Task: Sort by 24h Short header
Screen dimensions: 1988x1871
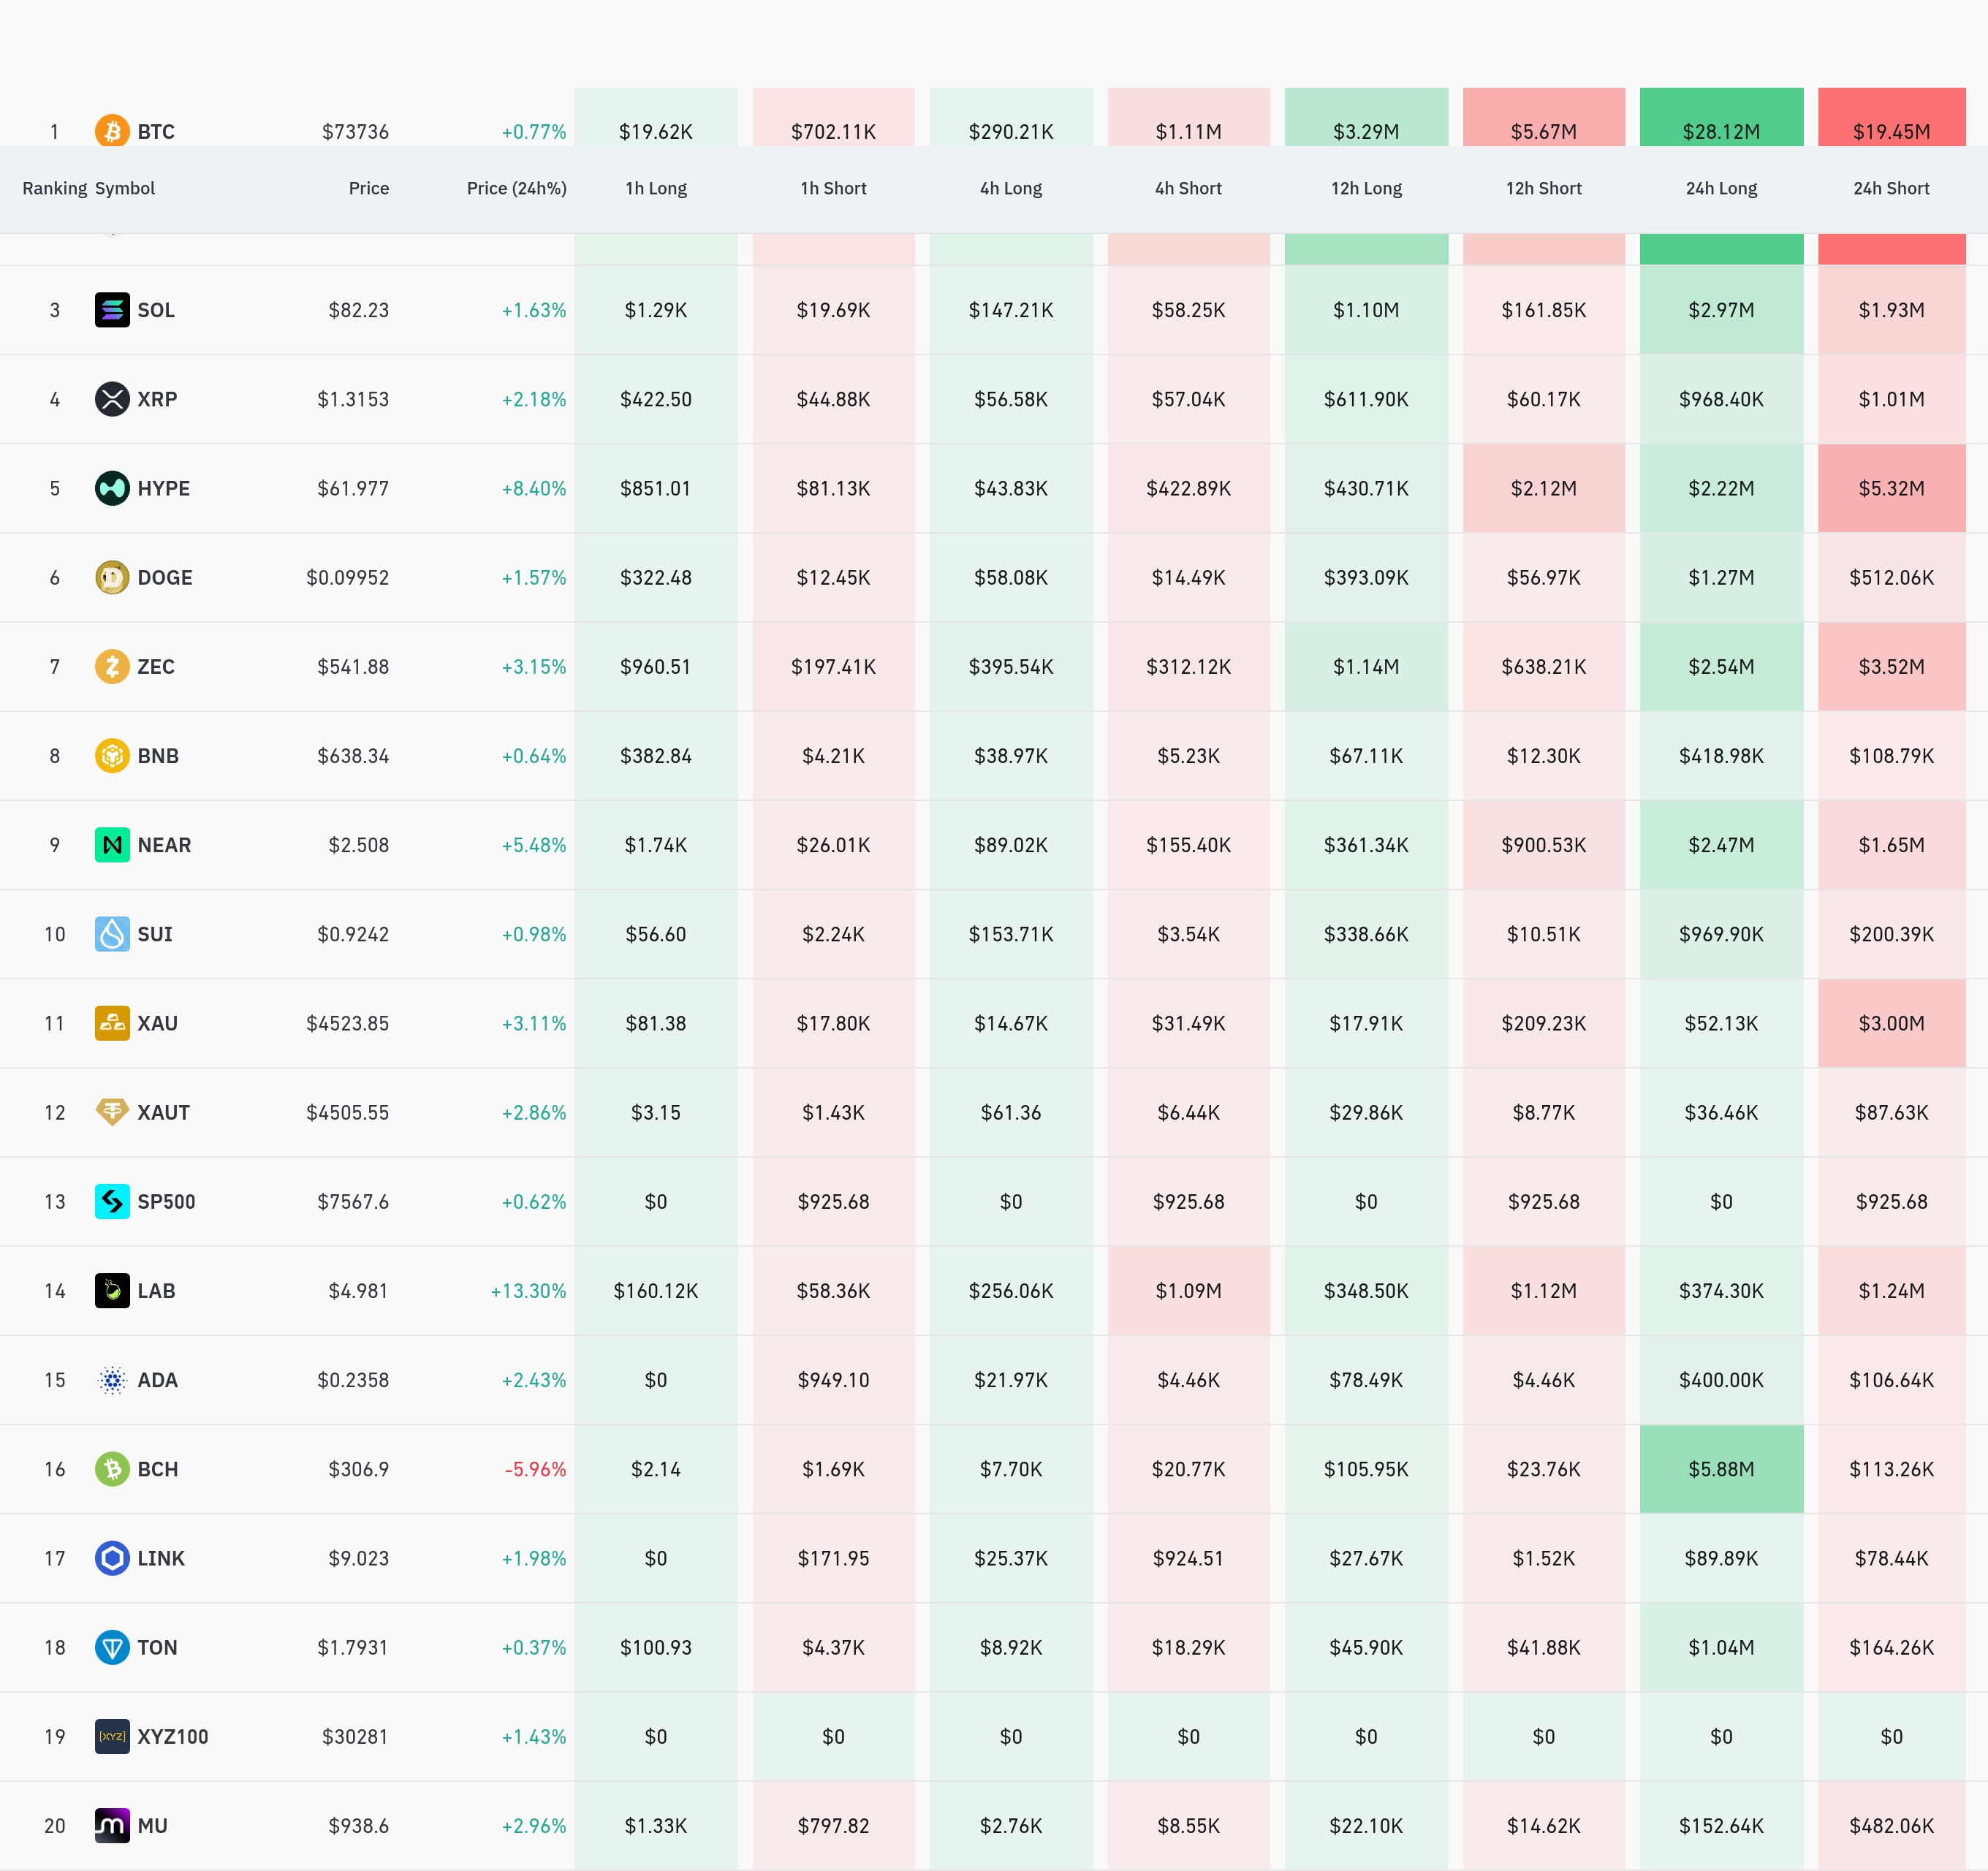Action: click(x=1891, y=188)
